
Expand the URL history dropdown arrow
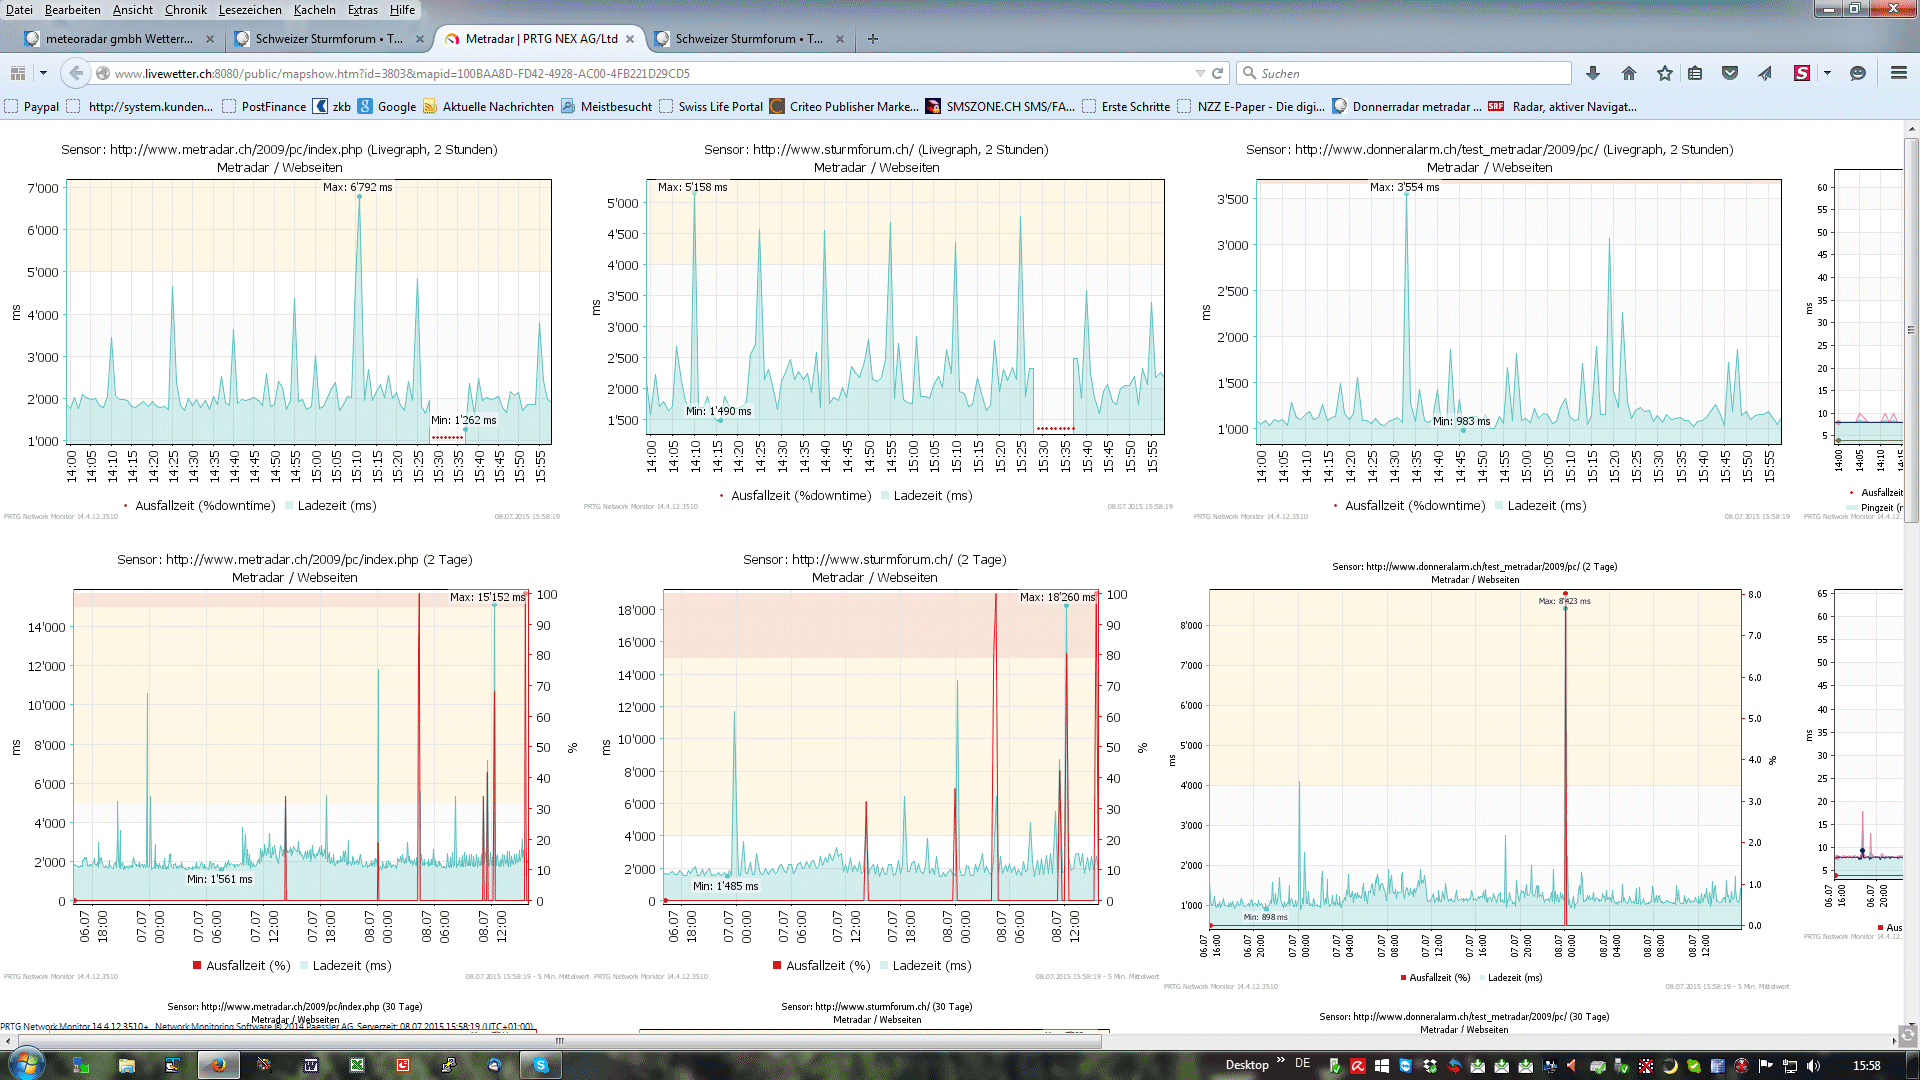point(1200,73)
